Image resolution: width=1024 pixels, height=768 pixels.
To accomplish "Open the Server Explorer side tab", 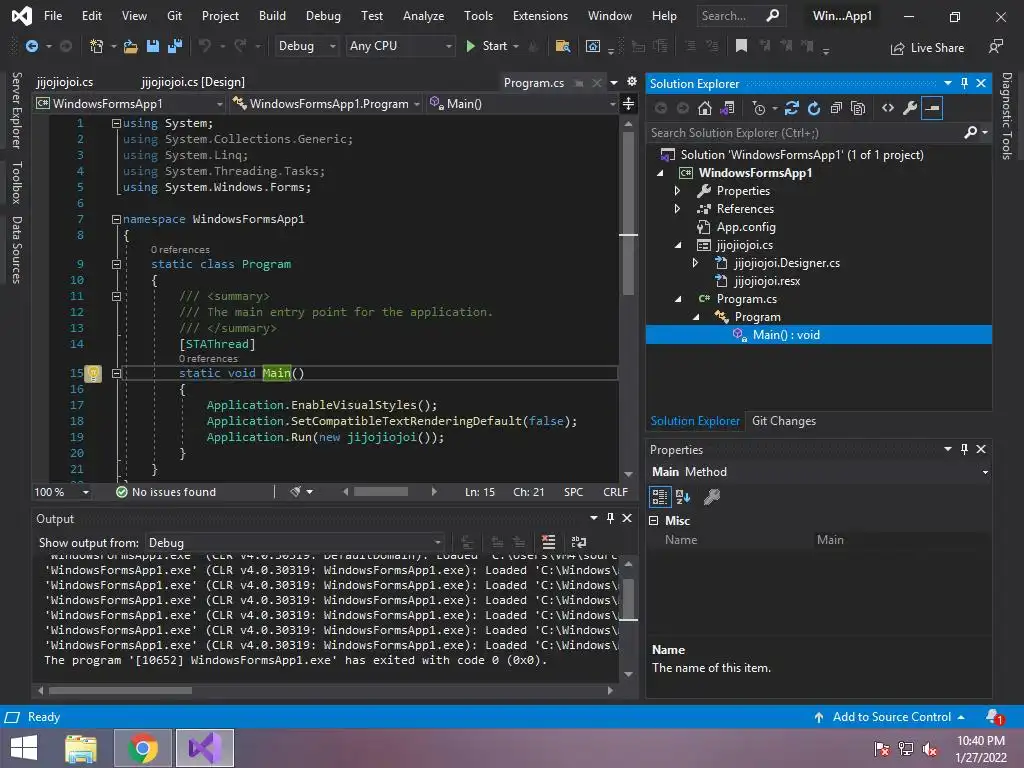I will pyautogui.click(x=17, y=110).
